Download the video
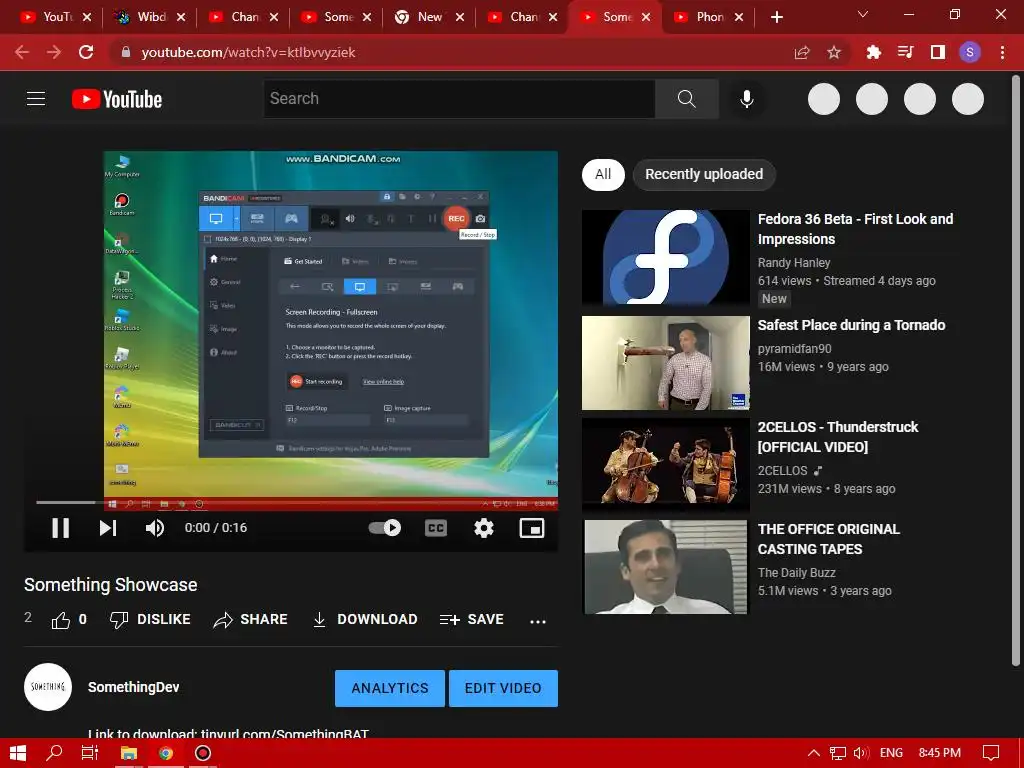Screen dimensions: 1024x768 point(364,619)
